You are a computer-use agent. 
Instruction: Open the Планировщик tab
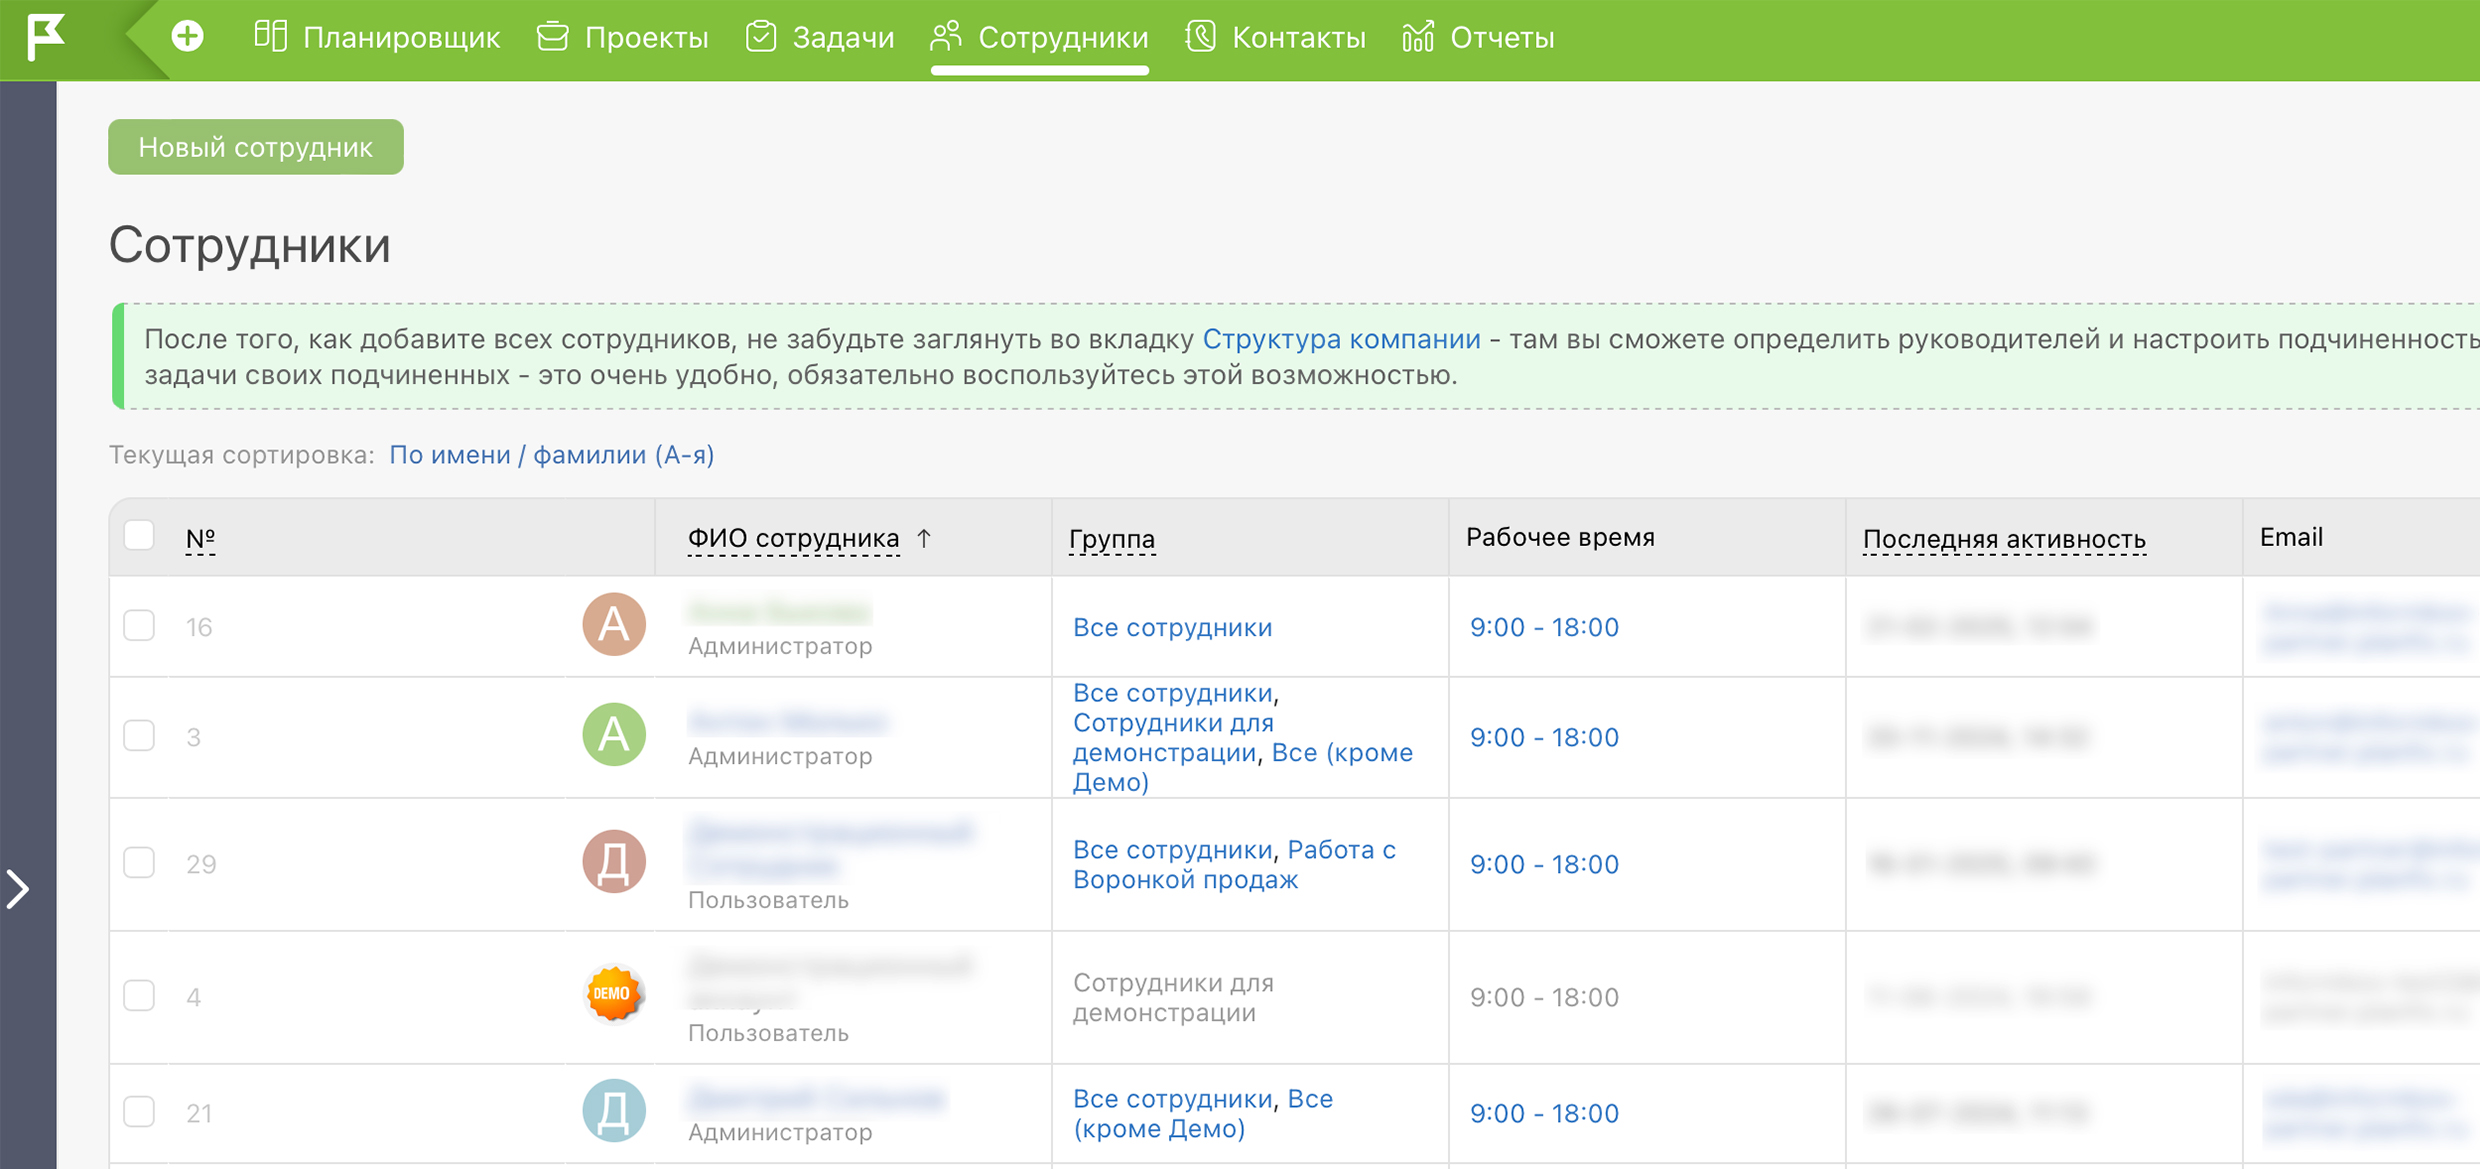(x=376, y=38)
